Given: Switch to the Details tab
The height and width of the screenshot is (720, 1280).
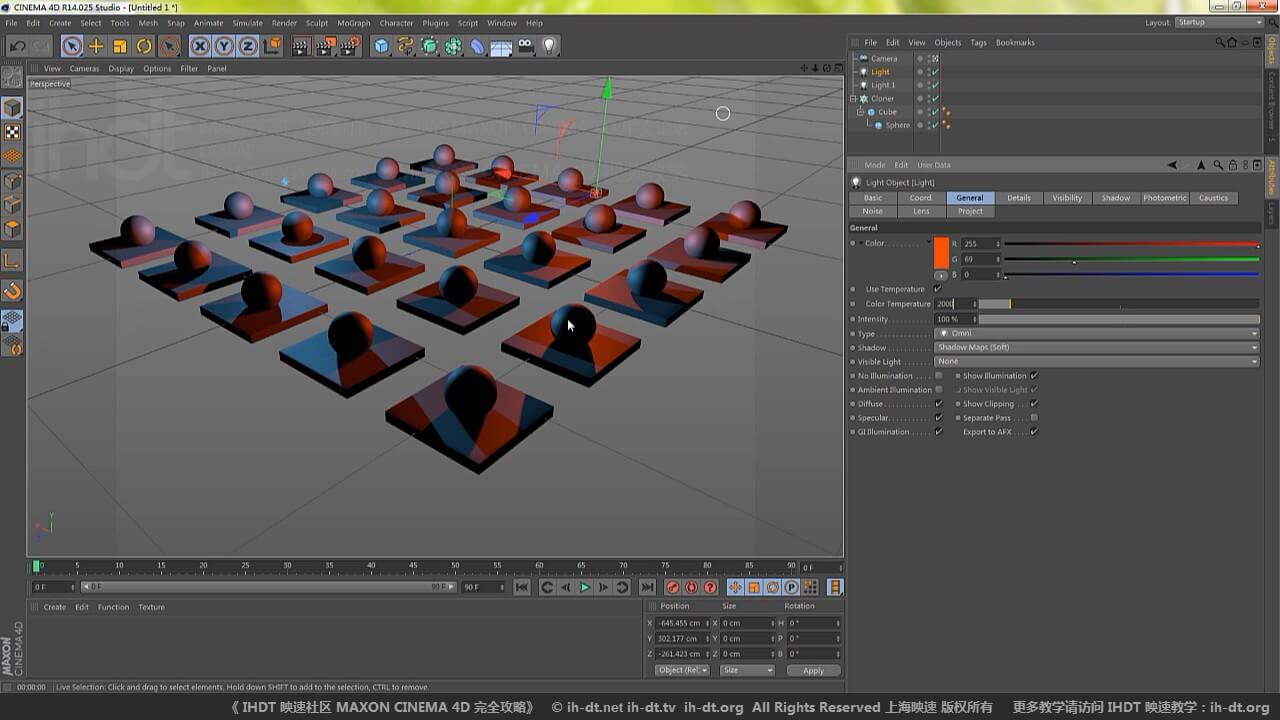Looking at the screenshot, I should [1018, 198].
